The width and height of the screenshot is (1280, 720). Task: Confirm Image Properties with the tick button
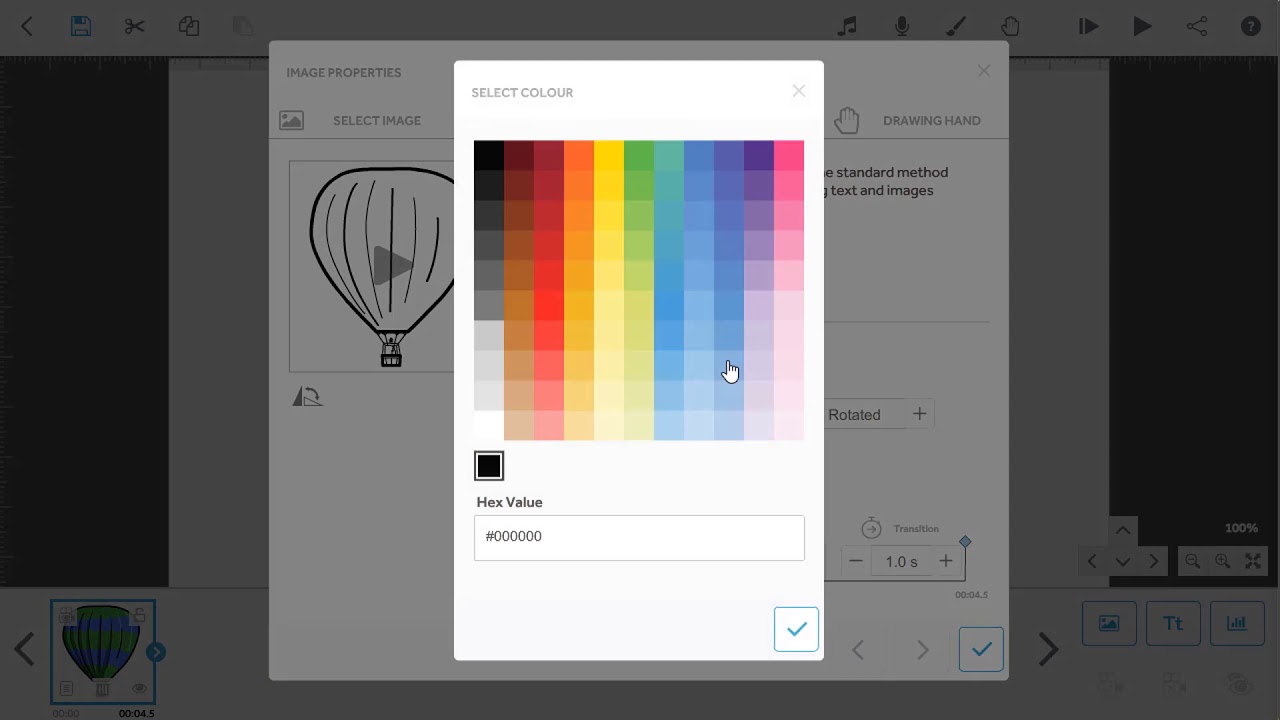(981, 650)
